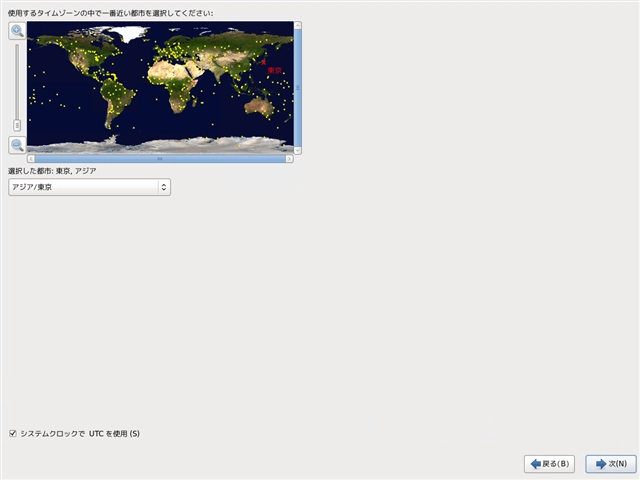Toggle the system clock UTC checkbox

[x=13, y=433]
